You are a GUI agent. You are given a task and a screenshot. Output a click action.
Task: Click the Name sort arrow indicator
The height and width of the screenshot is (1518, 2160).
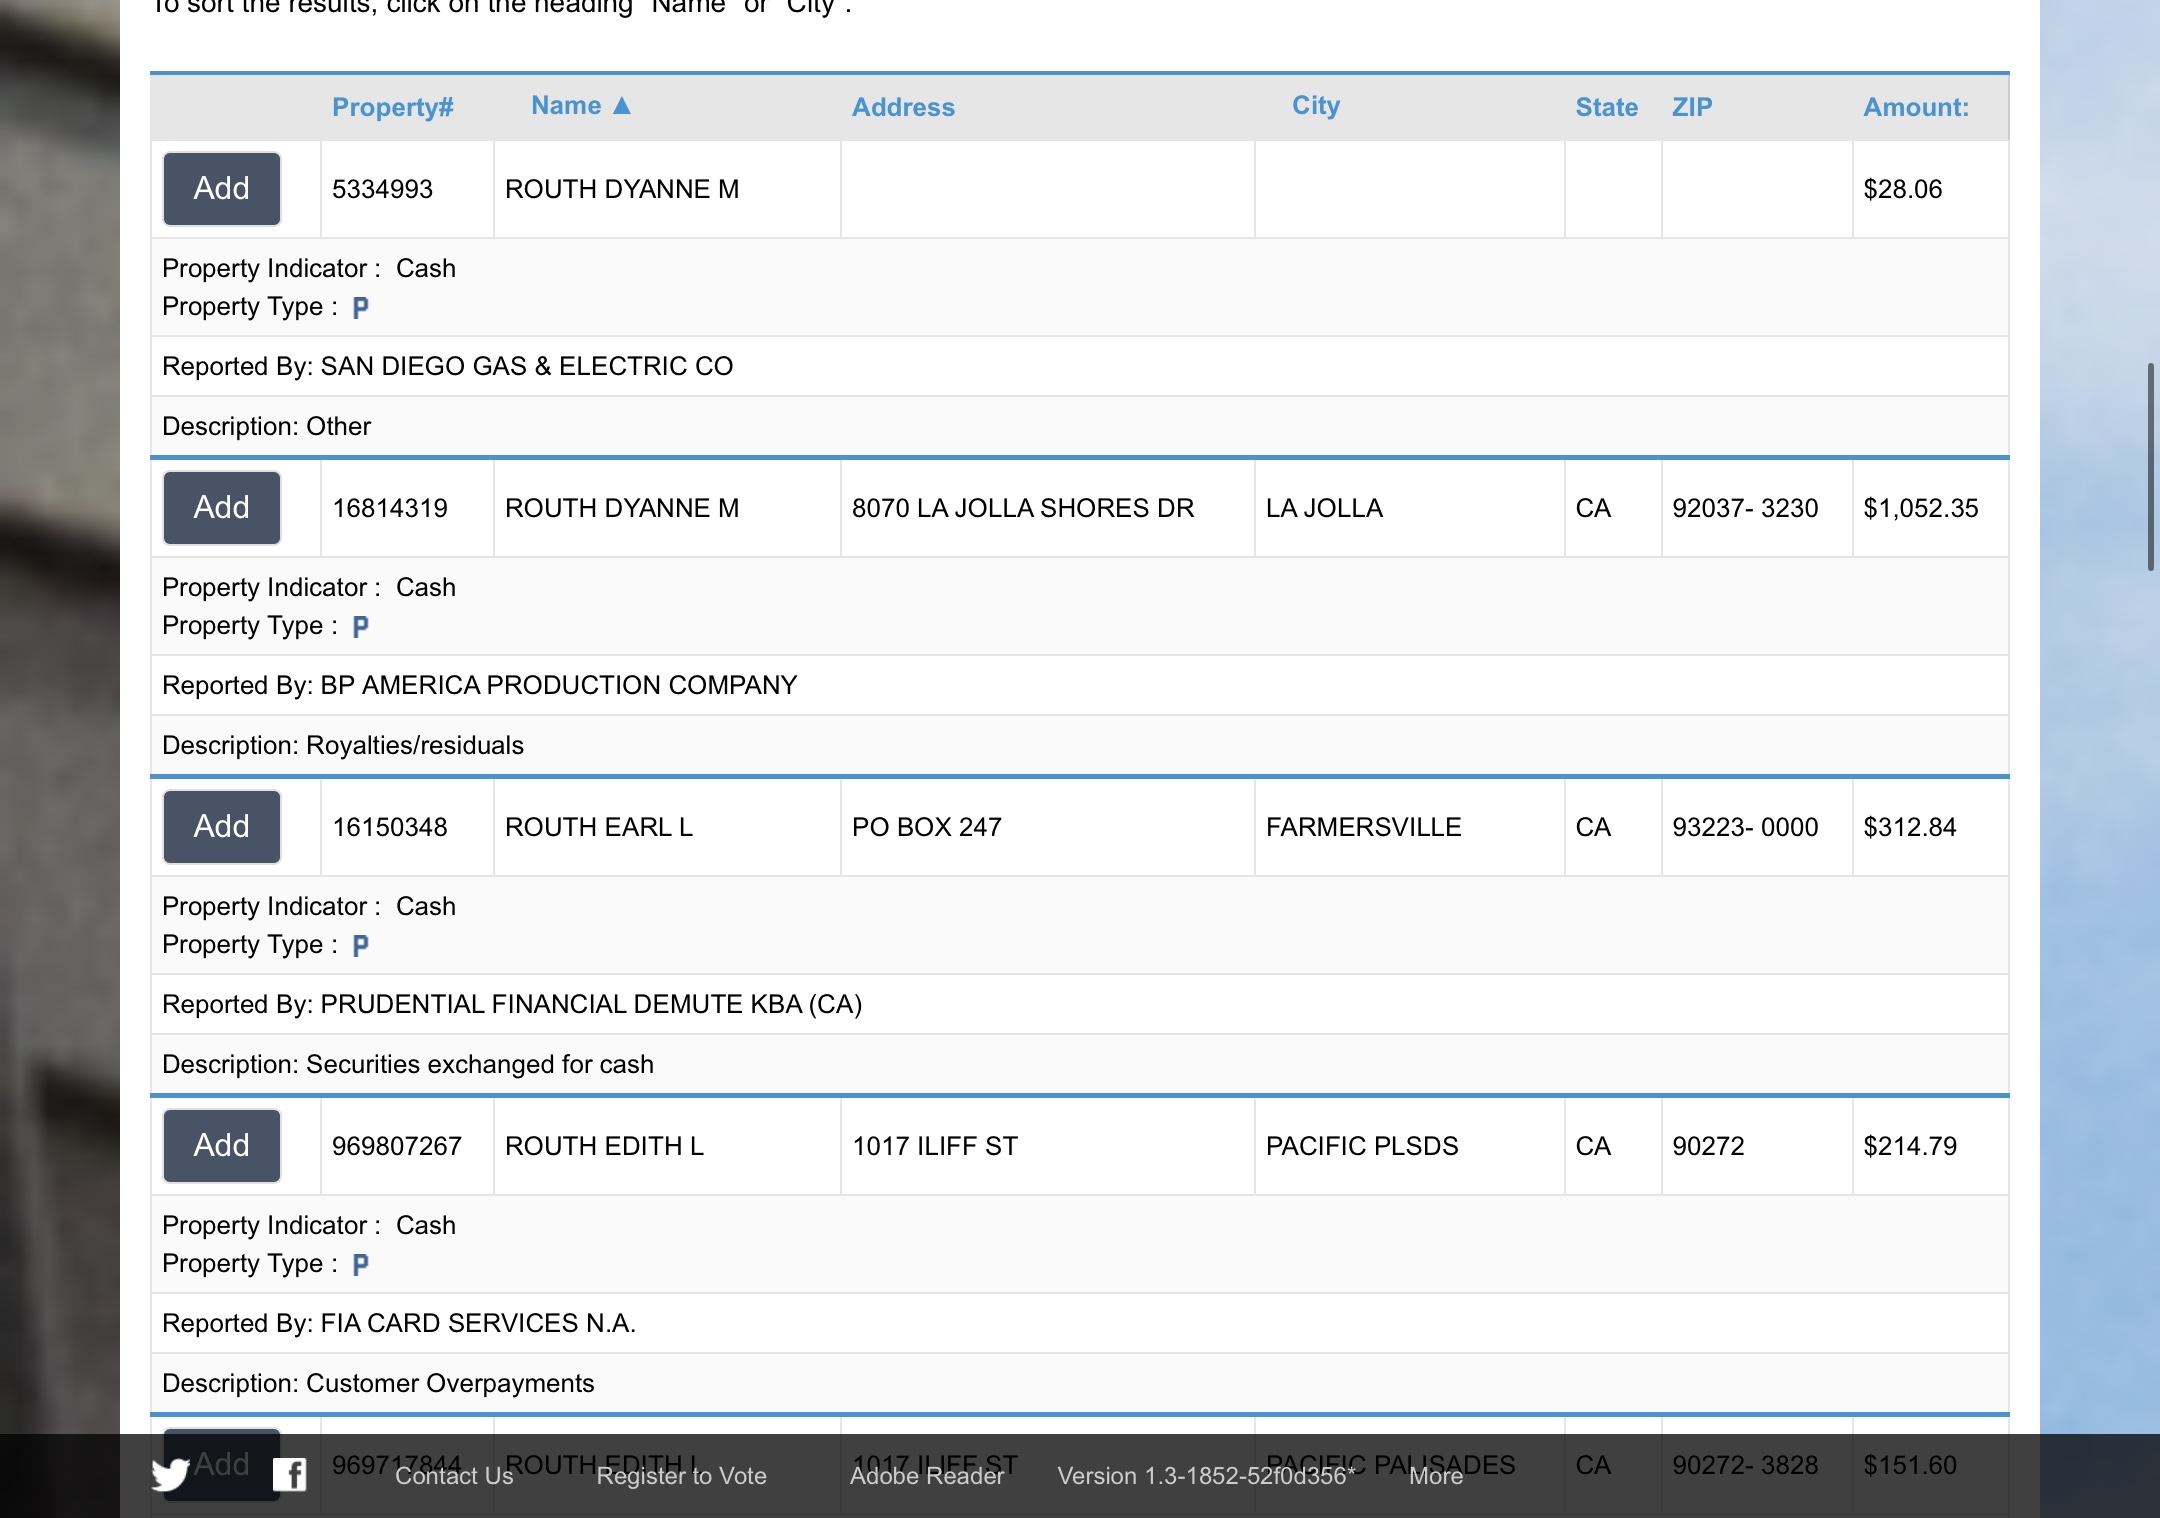coord(622,105)
